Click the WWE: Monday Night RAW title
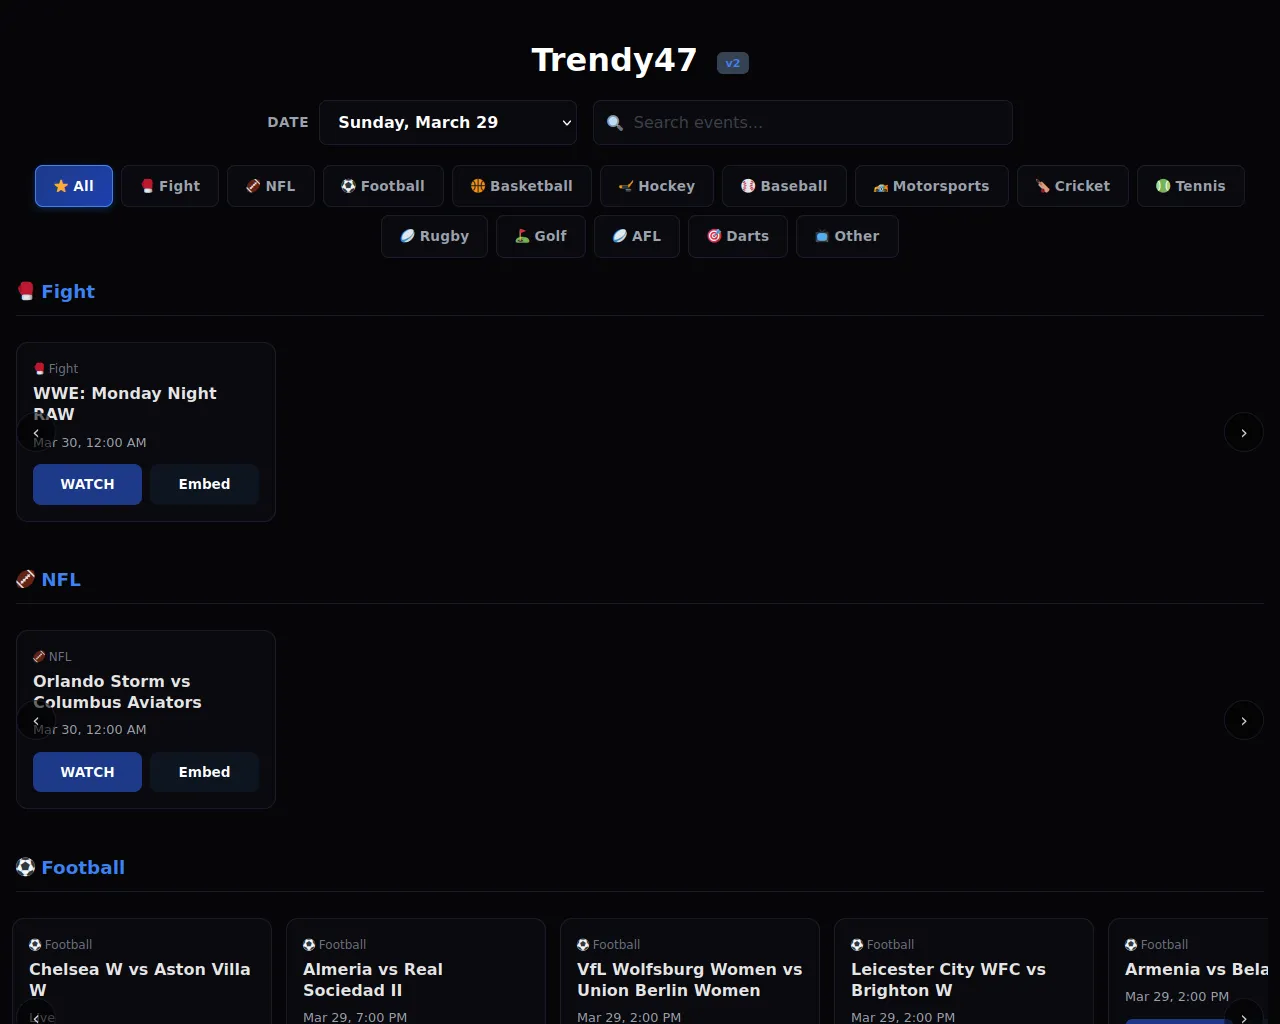1280x1024 pixels. [125, 404]
